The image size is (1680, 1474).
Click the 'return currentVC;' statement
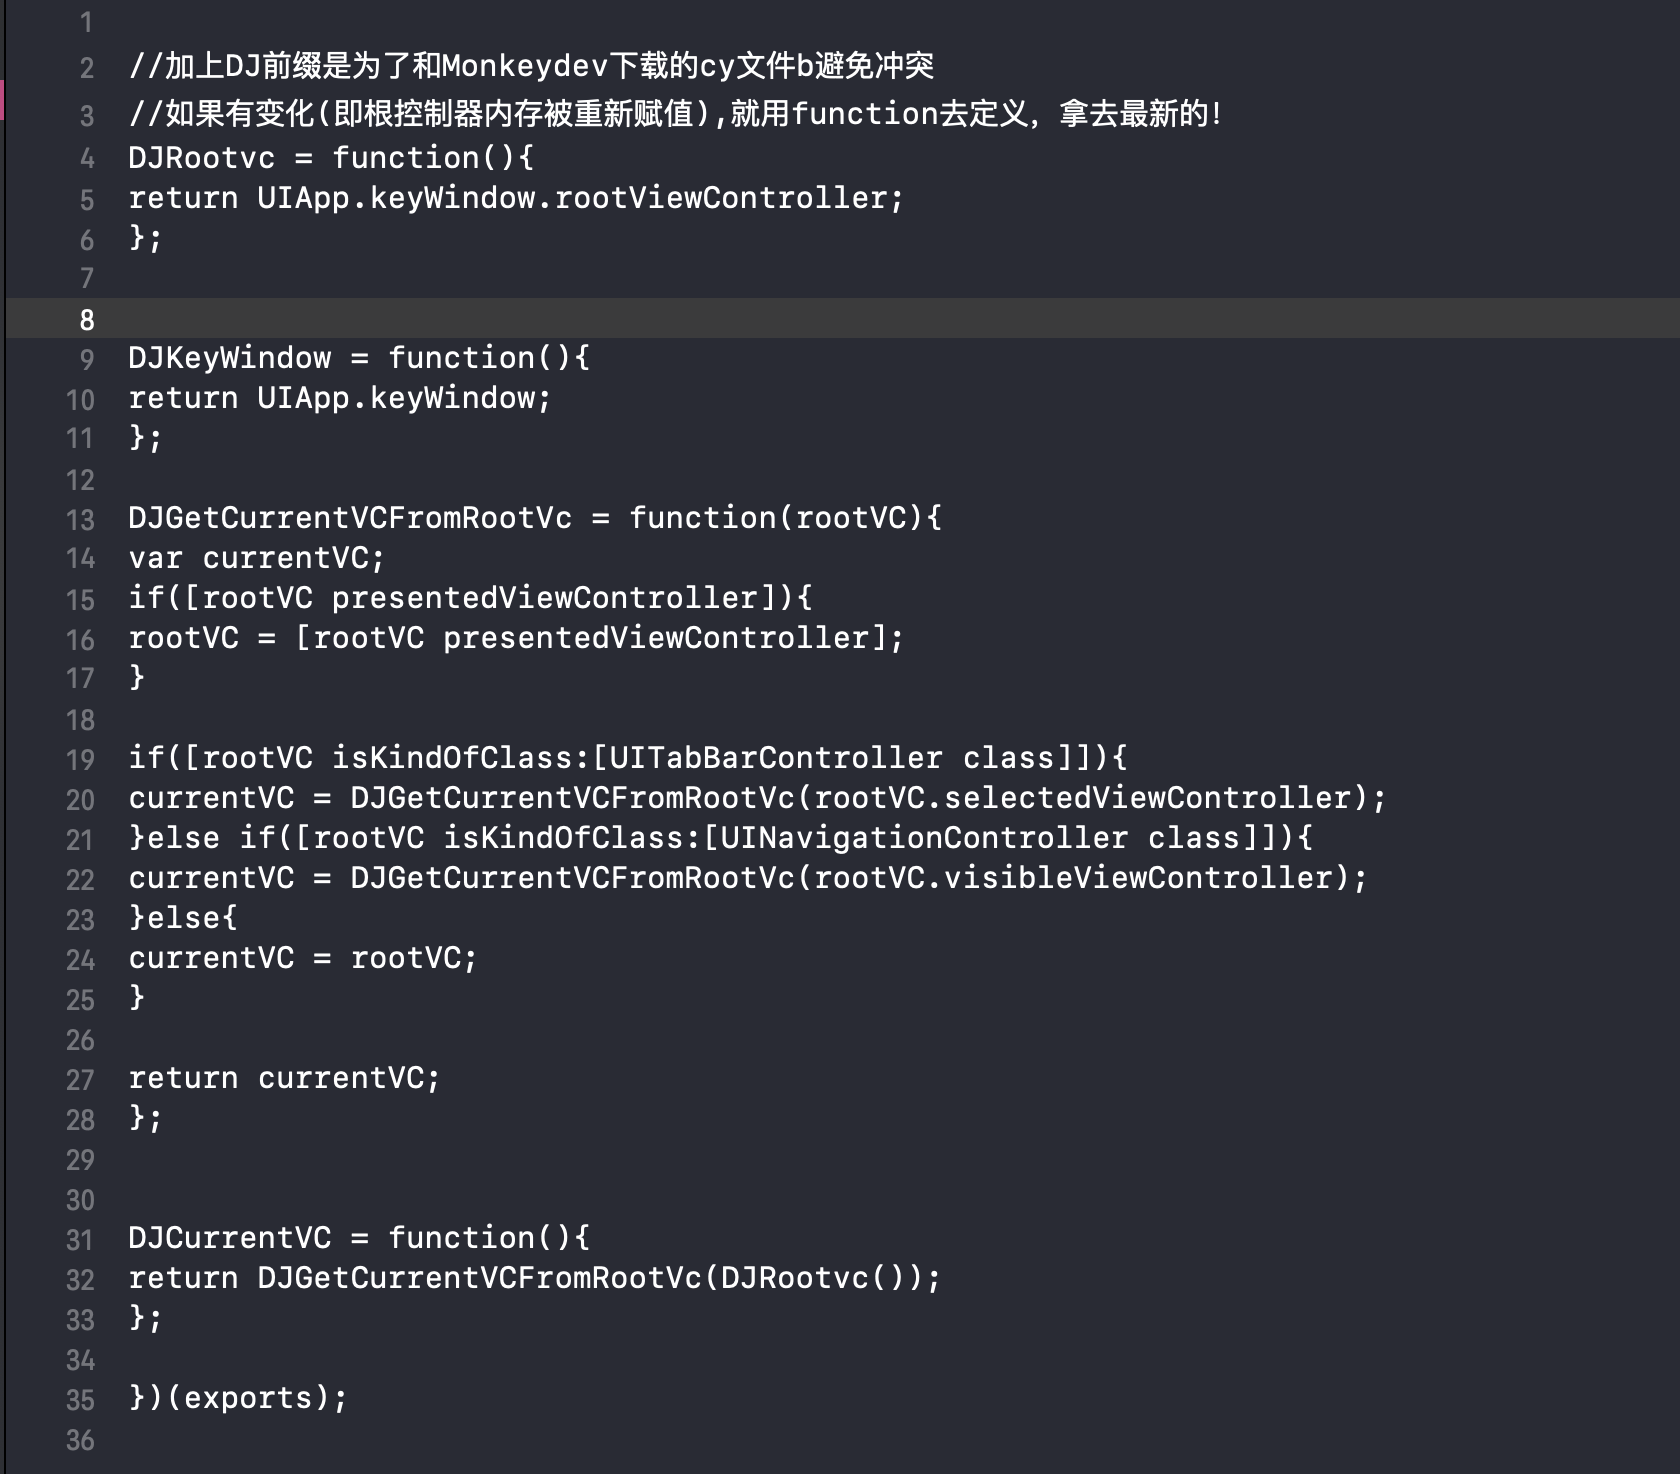(x=284, y=1077)
